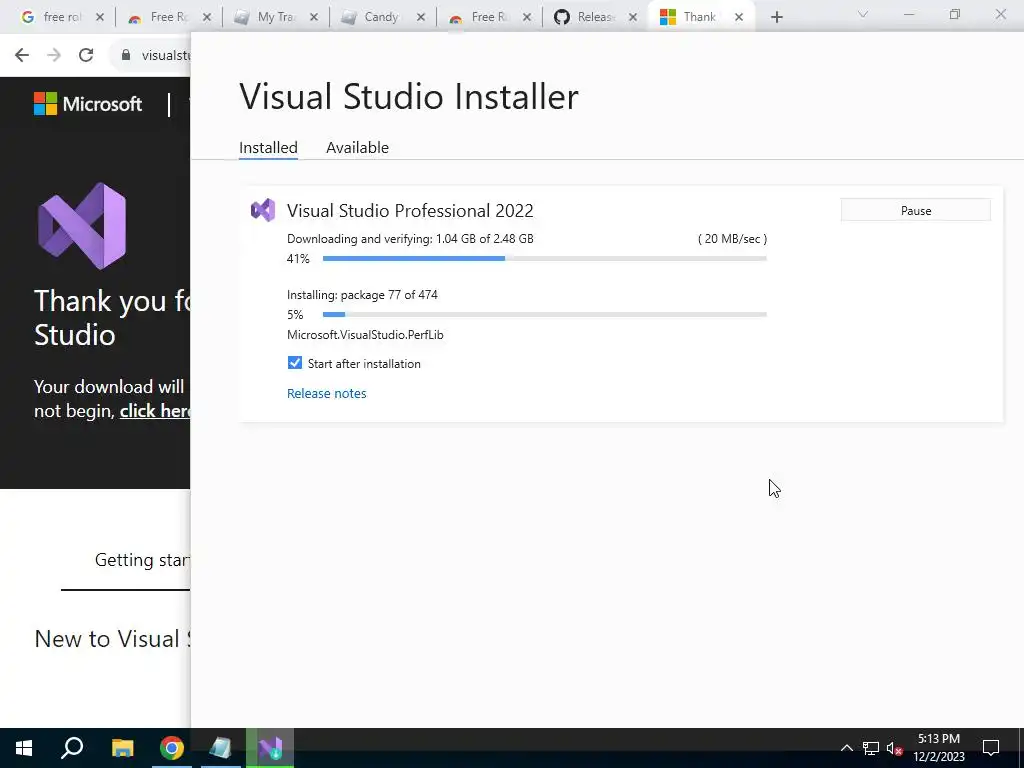Click the GitHub favicon on Releases tab
Screen dimensions: 1024x768
coord(562,18)
